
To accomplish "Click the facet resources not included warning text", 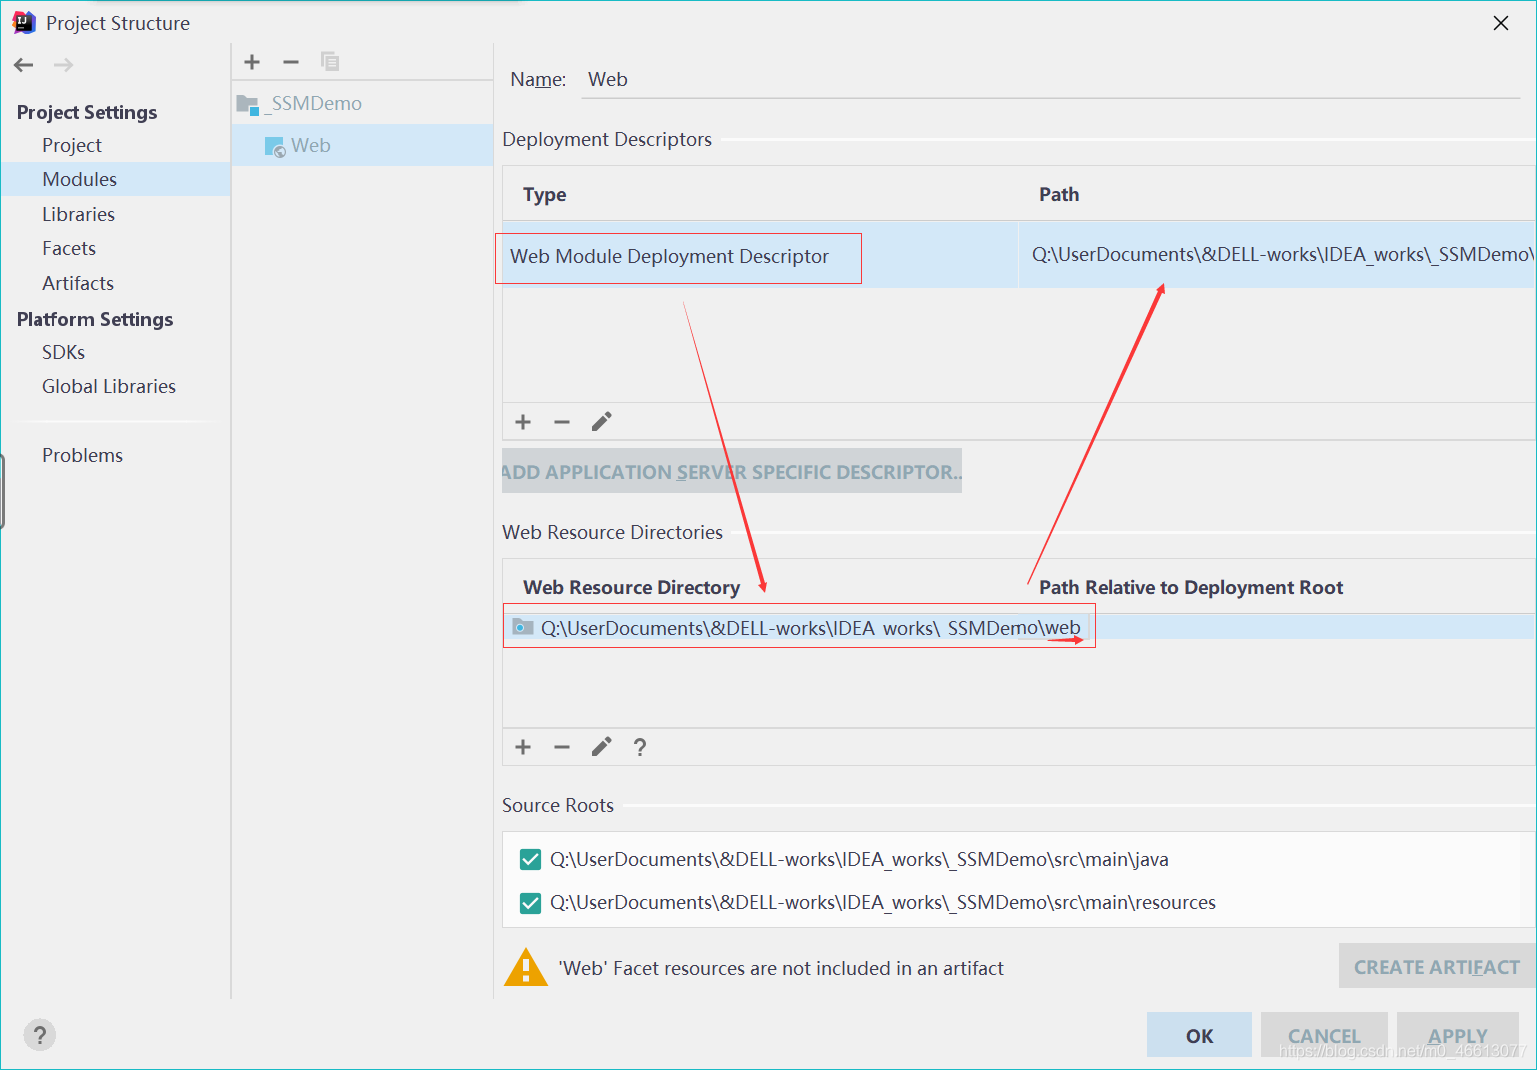I will pos(781,968).
